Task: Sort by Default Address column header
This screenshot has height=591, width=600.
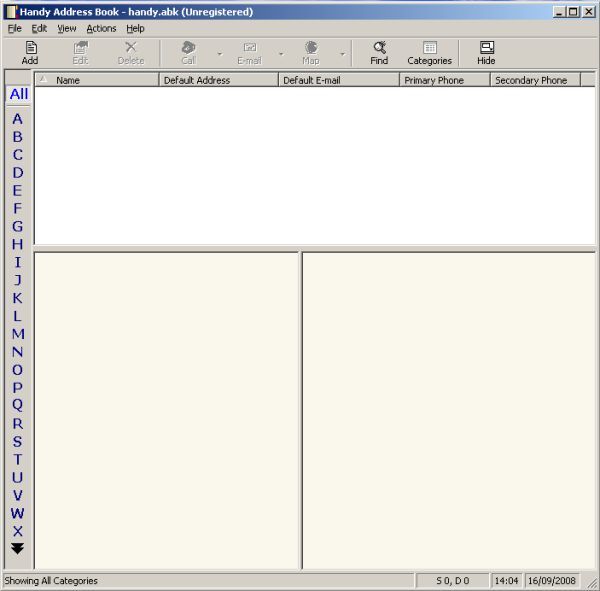Action: click(218, 80)
